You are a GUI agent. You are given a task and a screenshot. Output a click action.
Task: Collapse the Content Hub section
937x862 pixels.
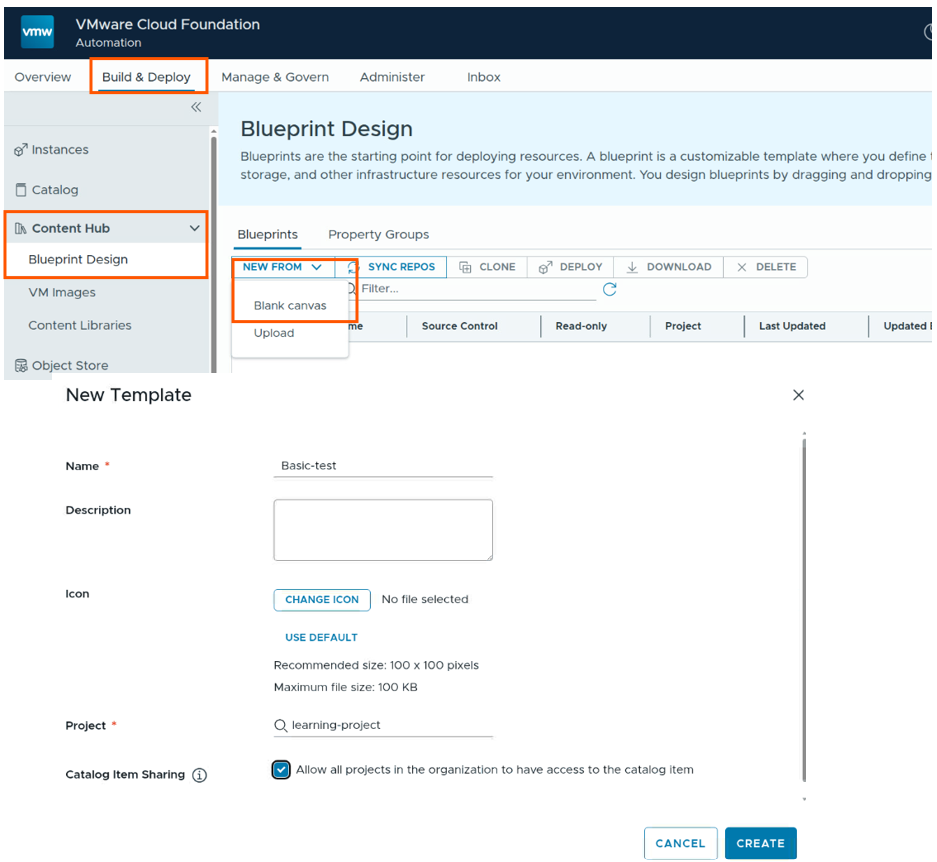point(194,228)
